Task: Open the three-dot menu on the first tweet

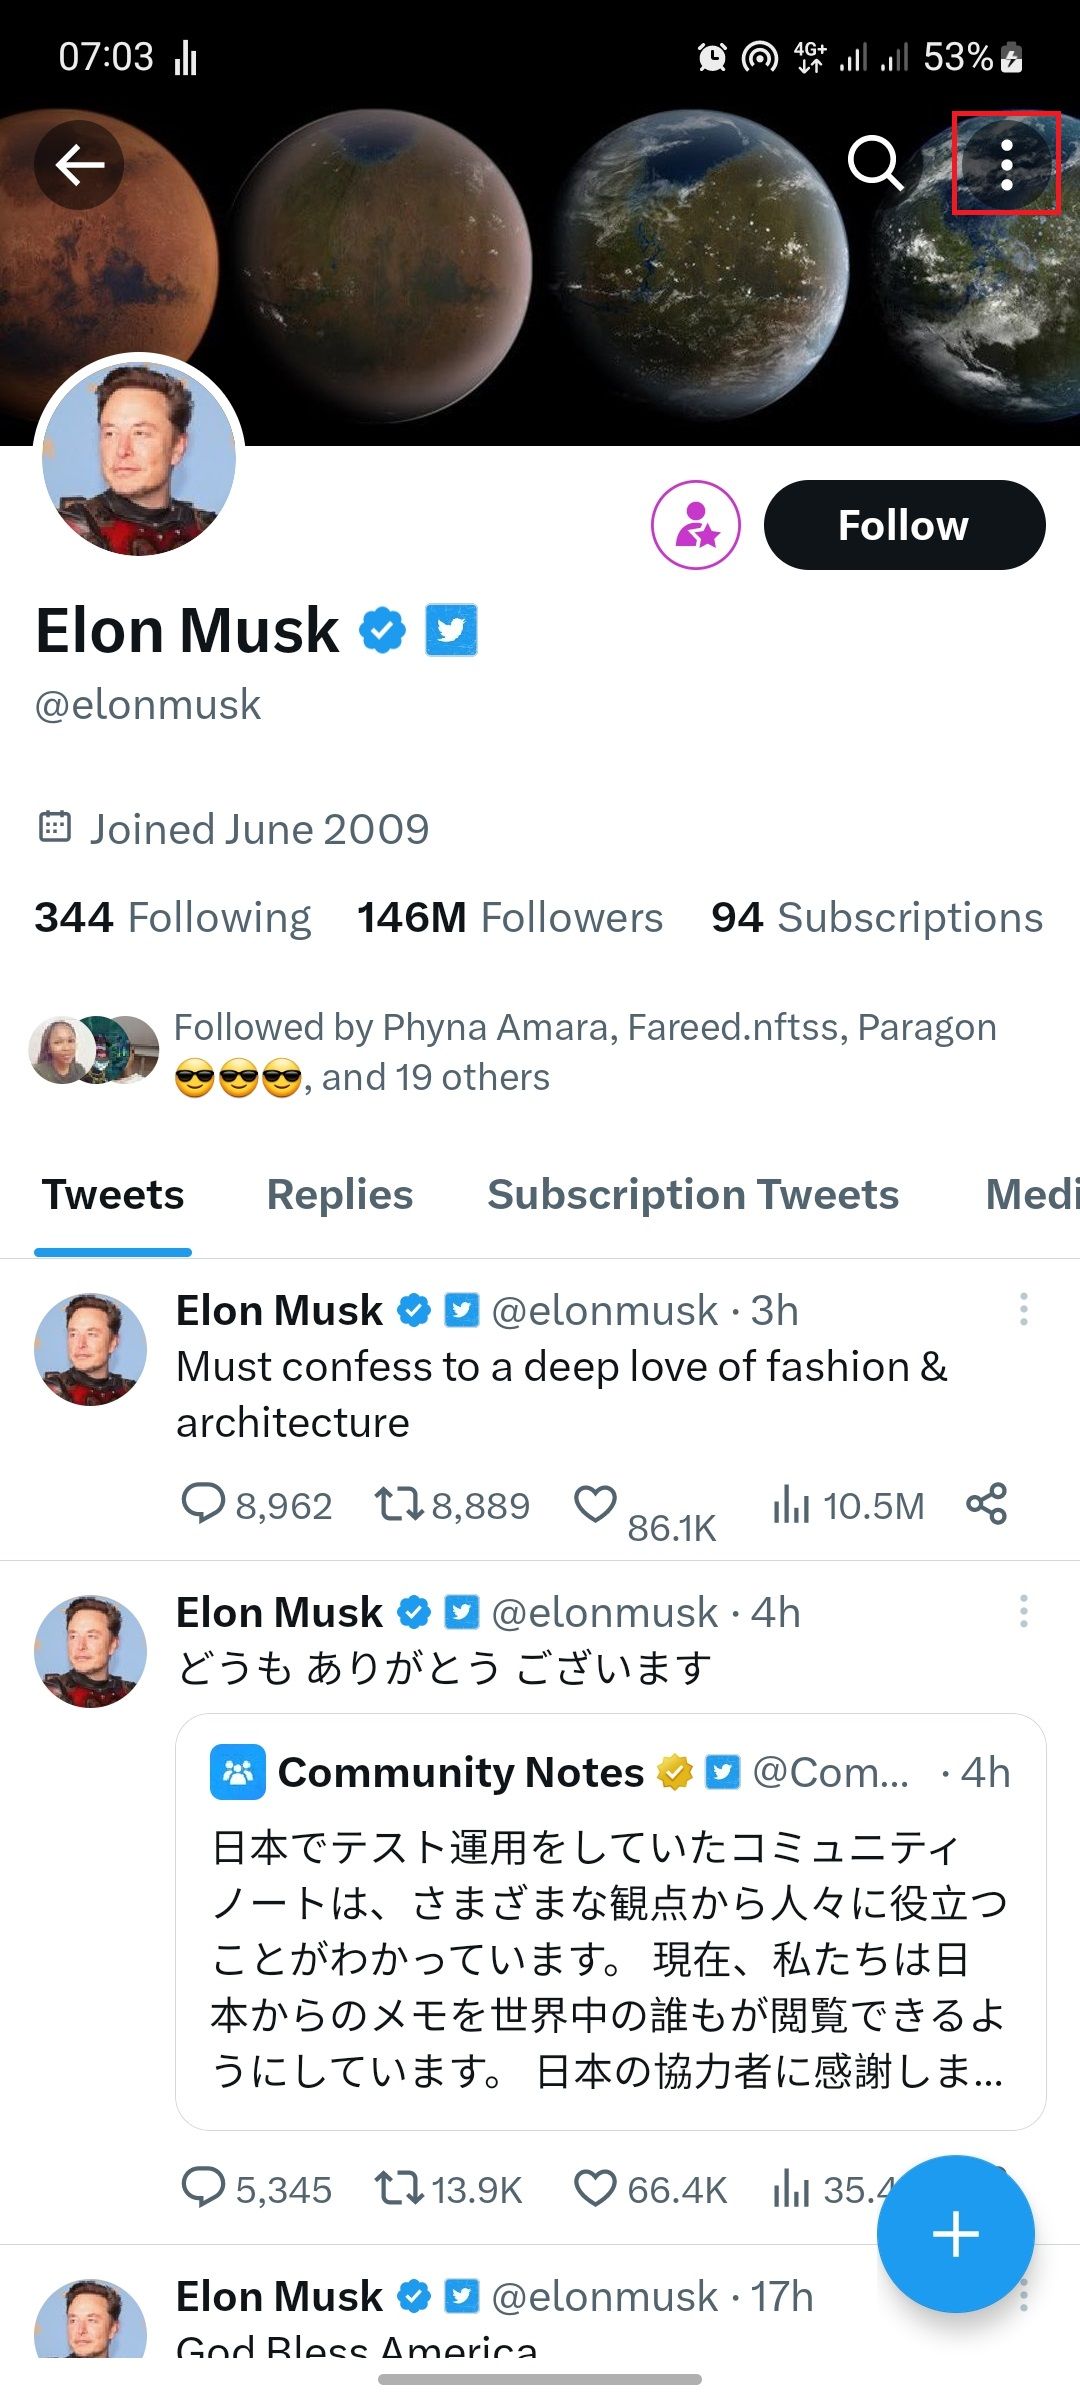Action: 1023,1310
